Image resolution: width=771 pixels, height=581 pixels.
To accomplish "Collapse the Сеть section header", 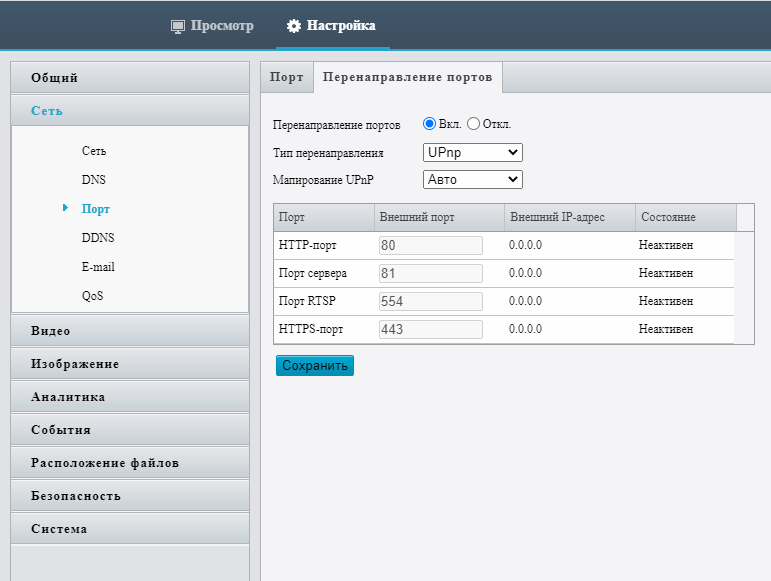I will [x=130, y=111].
